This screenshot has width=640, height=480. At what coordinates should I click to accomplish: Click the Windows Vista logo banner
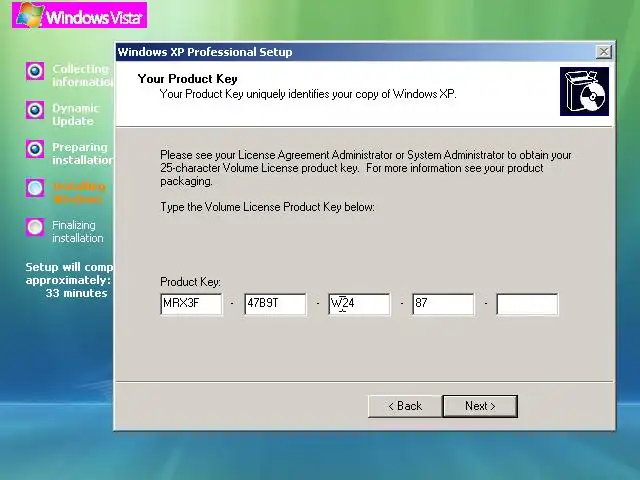tap(80, 15)
